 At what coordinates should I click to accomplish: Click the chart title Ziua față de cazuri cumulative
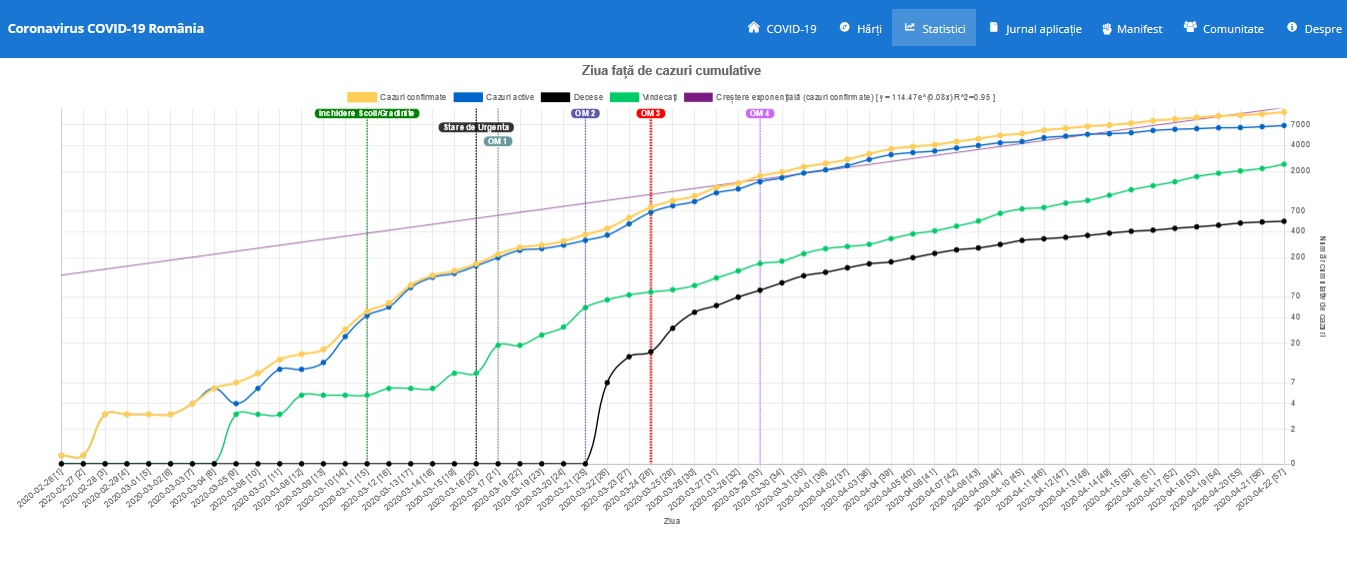pos(672,71)
